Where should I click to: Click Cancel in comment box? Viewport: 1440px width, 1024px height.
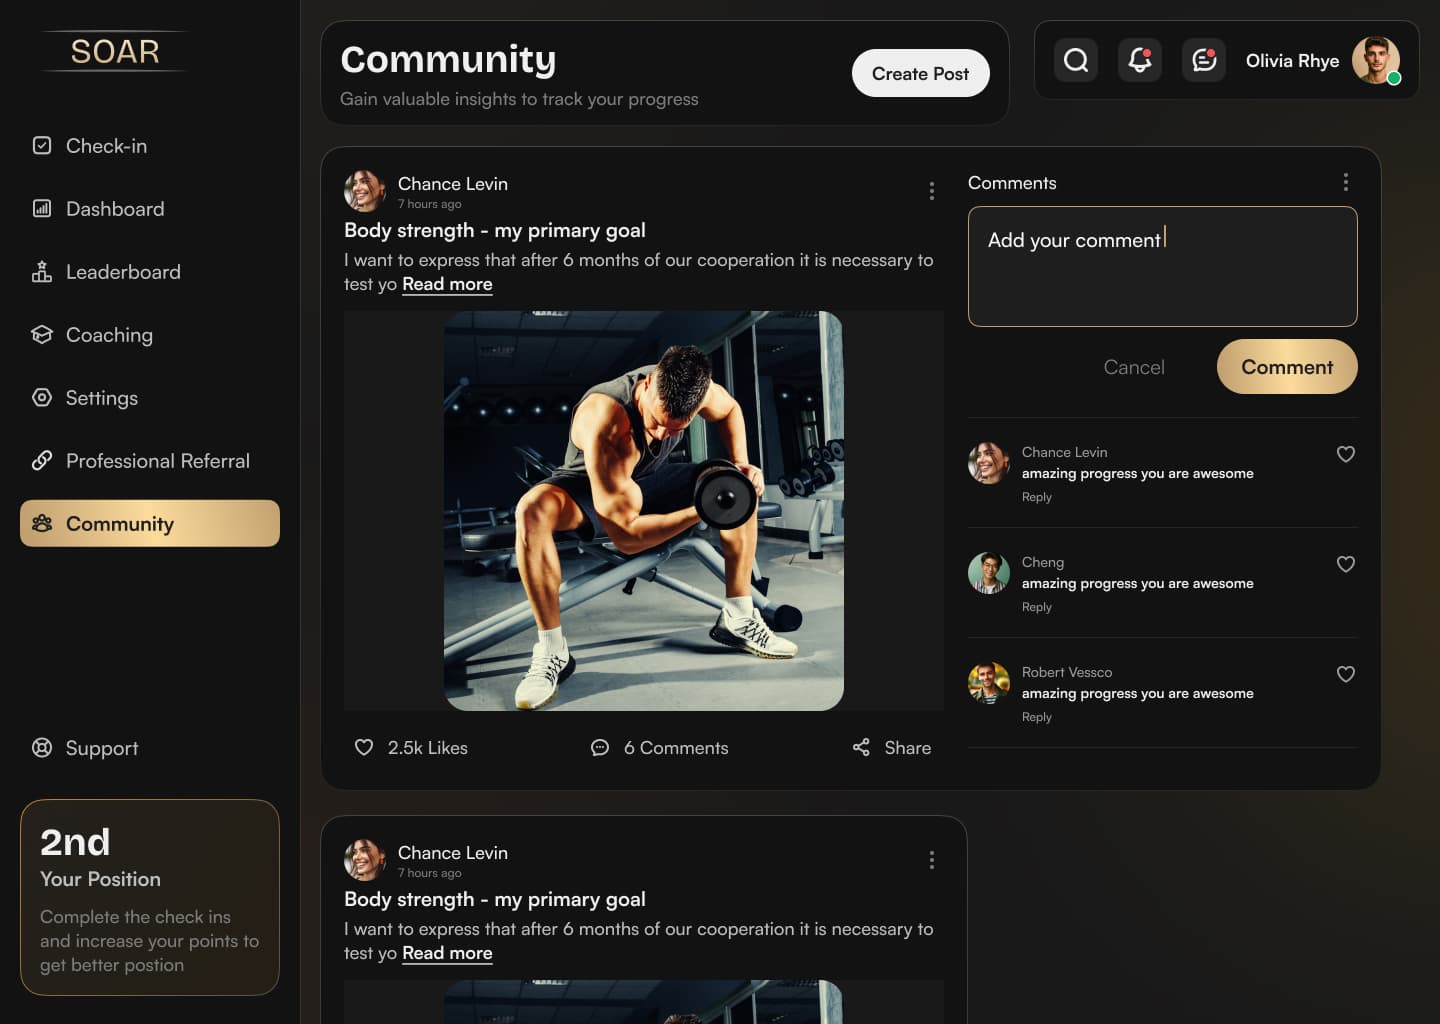coord(1134,367)
